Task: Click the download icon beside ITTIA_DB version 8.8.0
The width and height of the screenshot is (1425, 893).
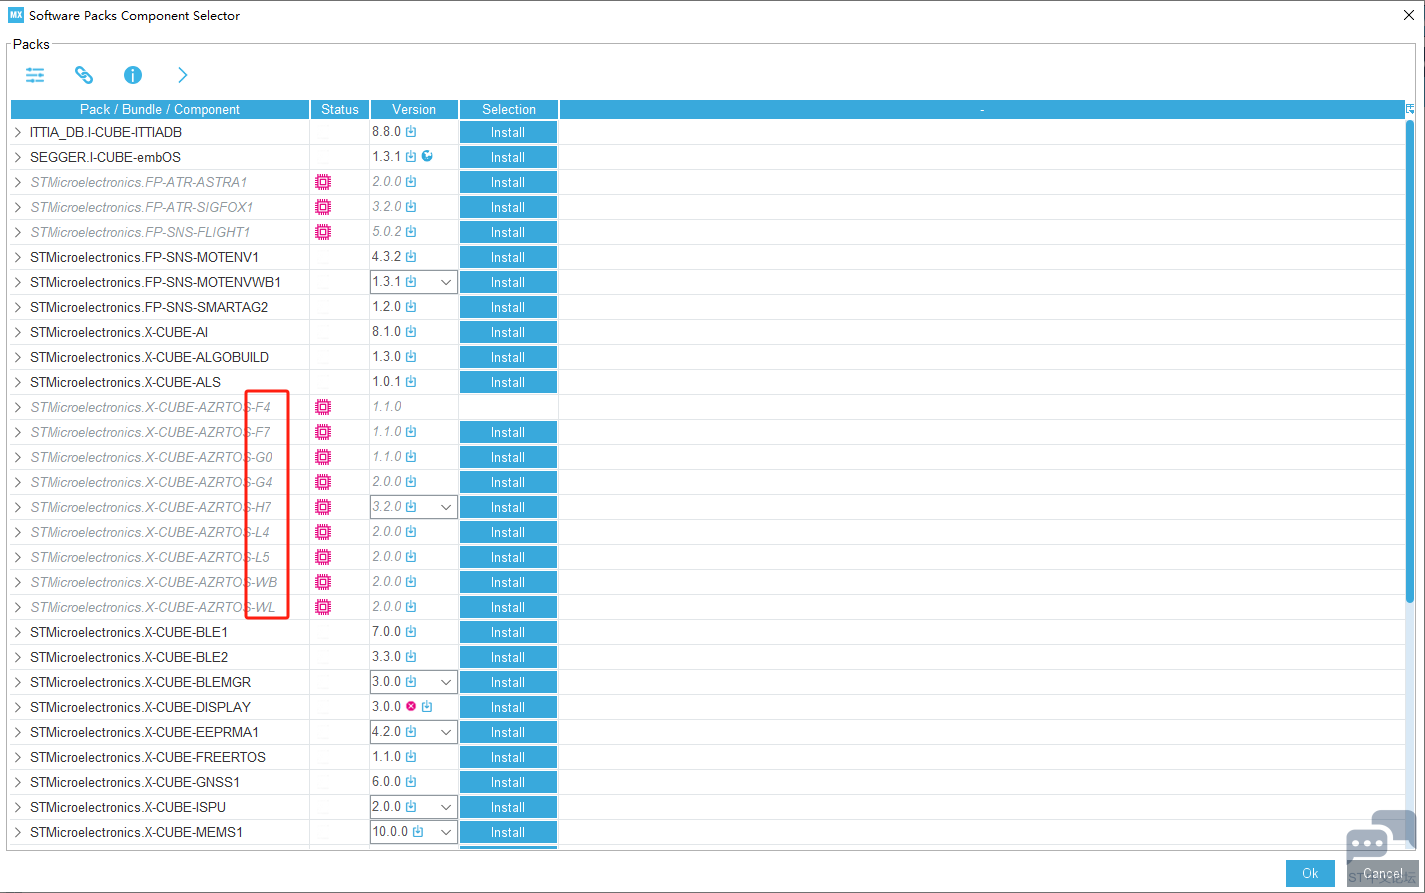Action: 411,132
